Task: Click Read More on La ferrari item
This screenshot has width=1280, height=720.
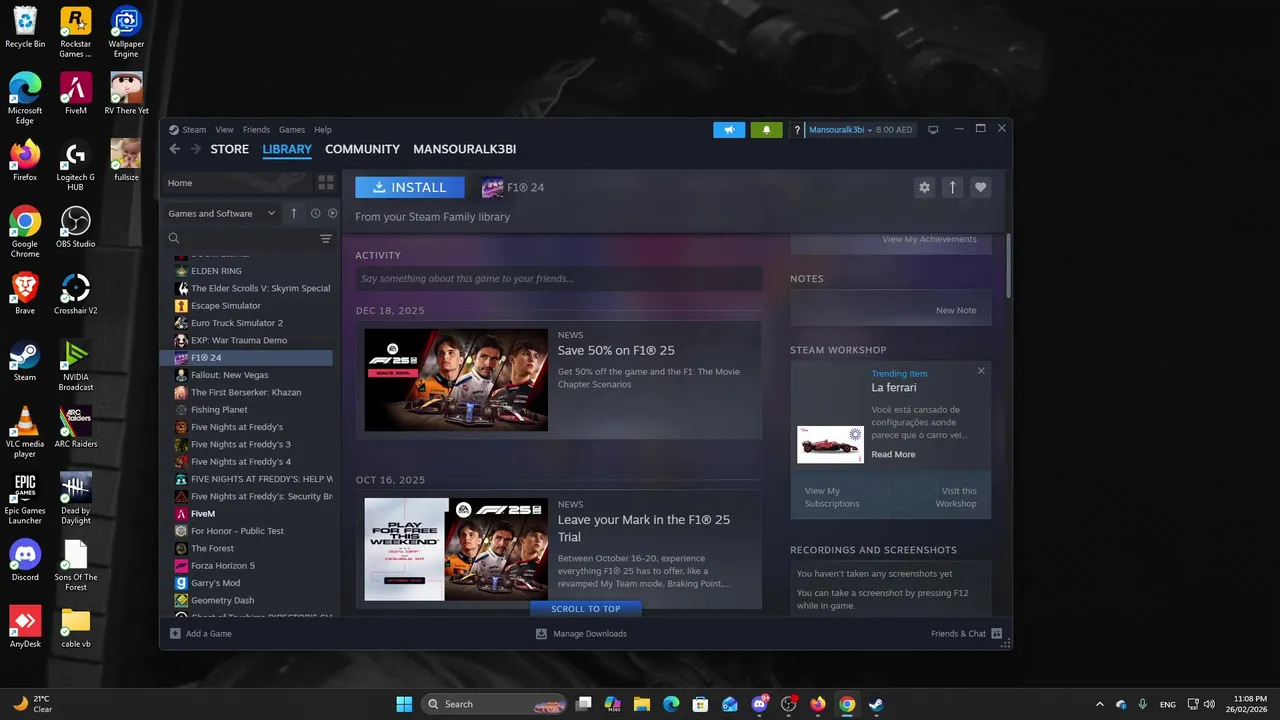Action: point(893,454)
